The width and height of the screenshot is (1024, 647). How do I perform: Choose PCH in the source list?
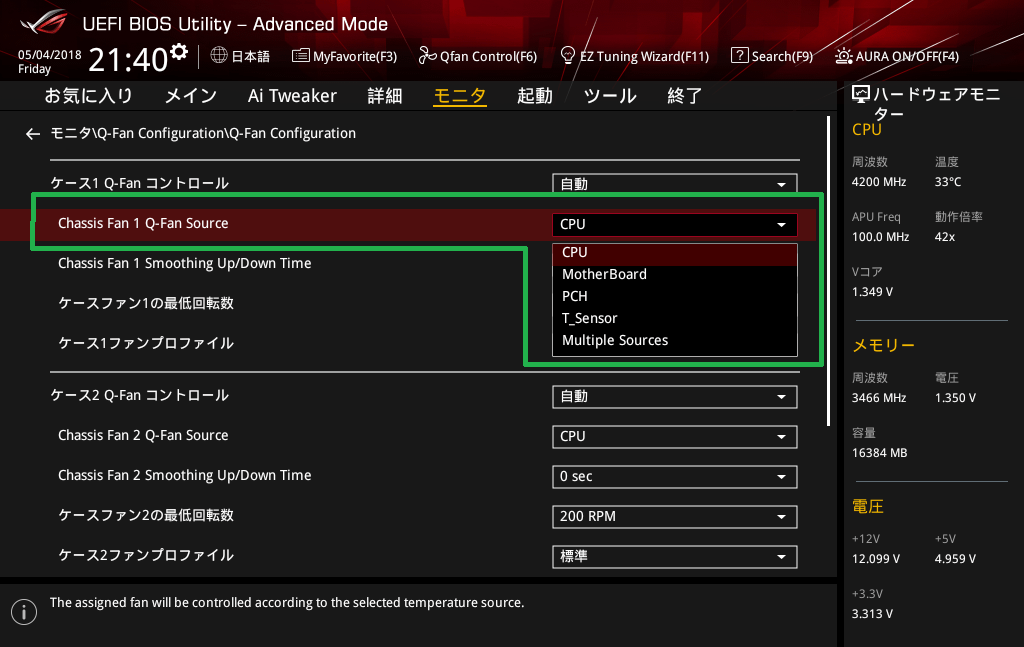(x=675, y=296)
